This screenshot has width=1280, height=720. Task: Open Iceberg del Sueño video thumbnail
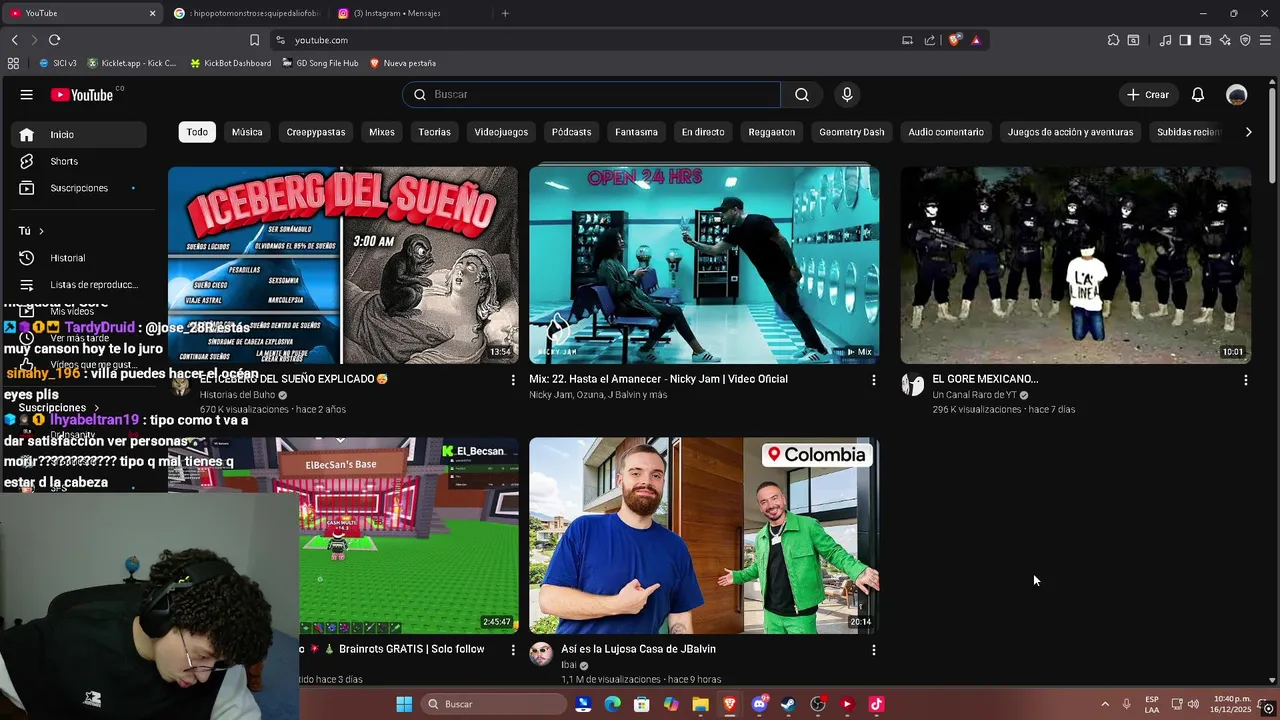343,265
